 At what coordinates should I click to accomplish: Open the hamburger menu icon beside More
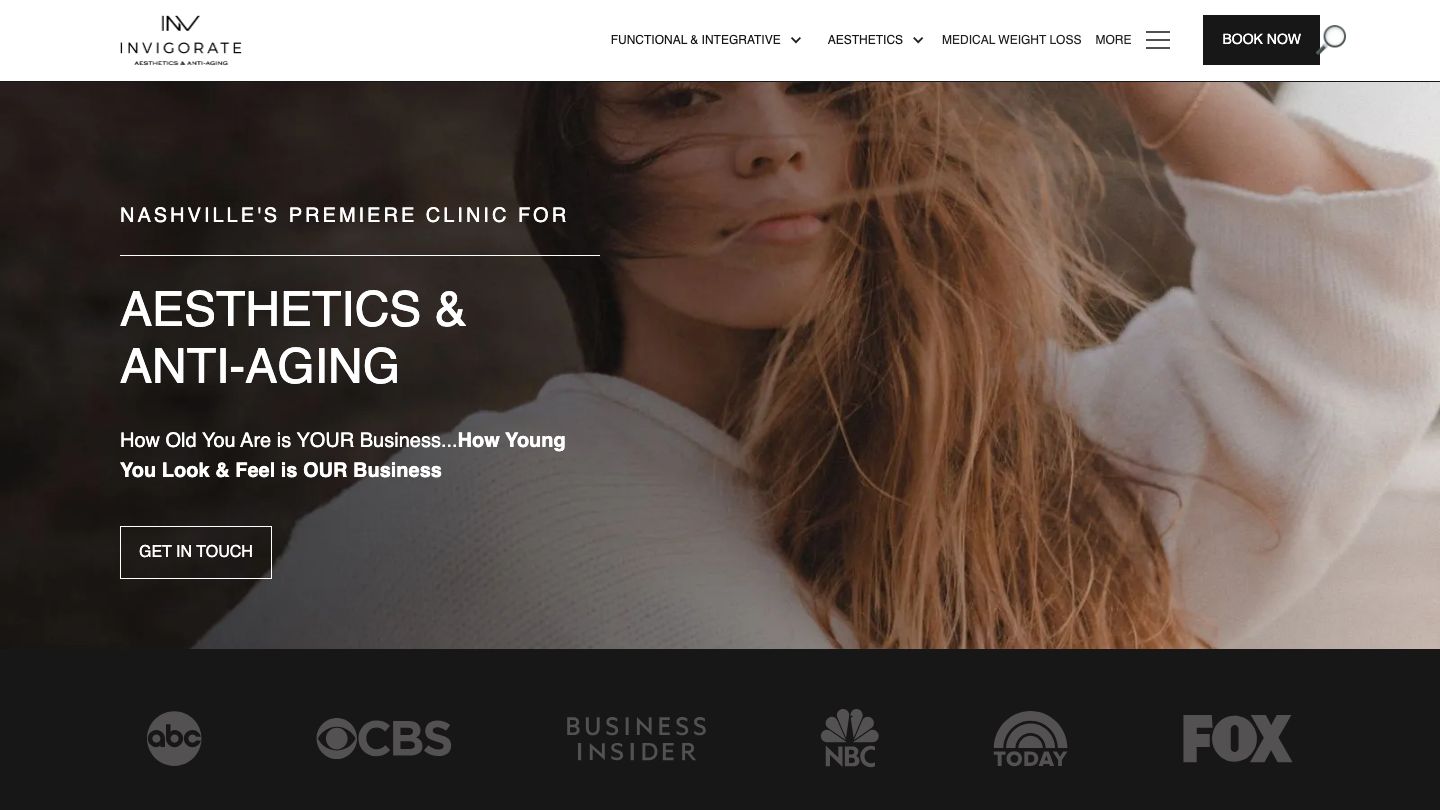coord(1158,40)
